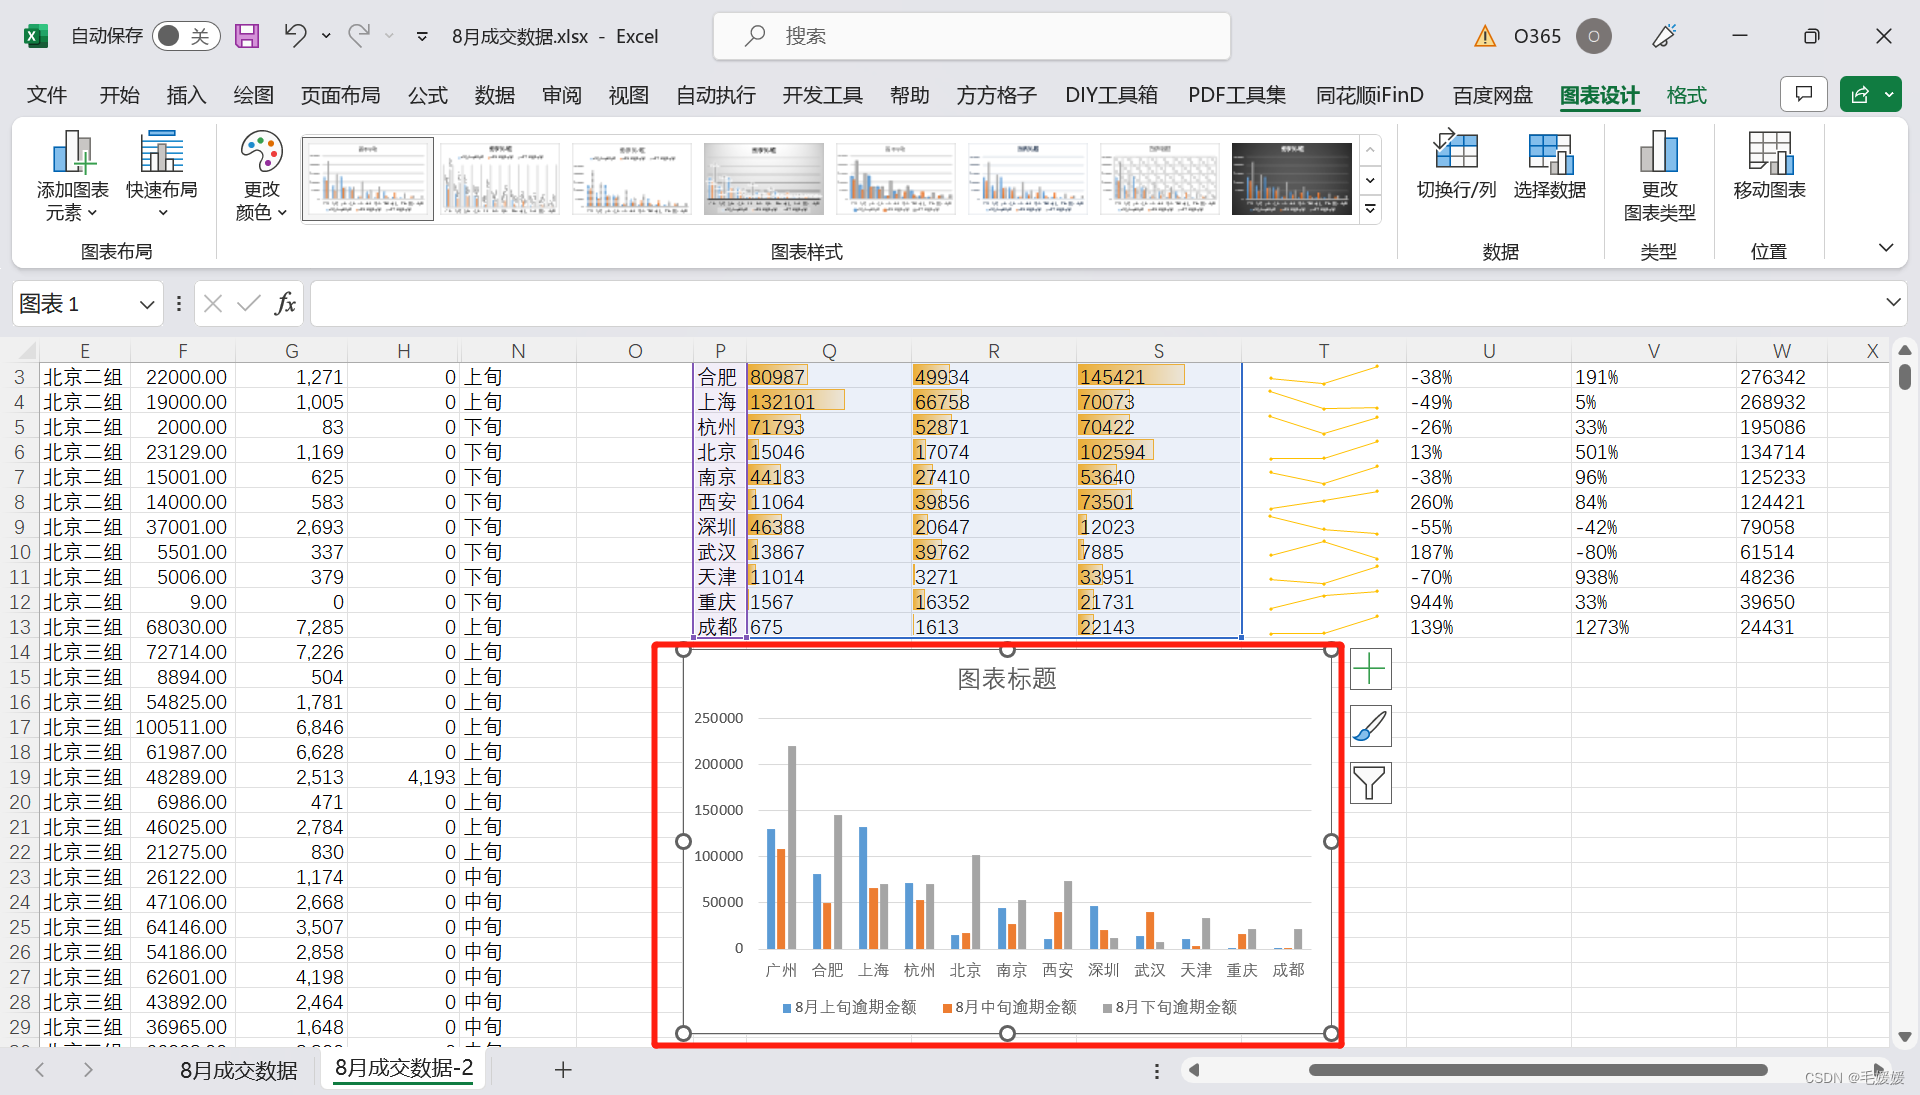Click the search (搜索) box
1920x1095 pixels.
(971, 36)
